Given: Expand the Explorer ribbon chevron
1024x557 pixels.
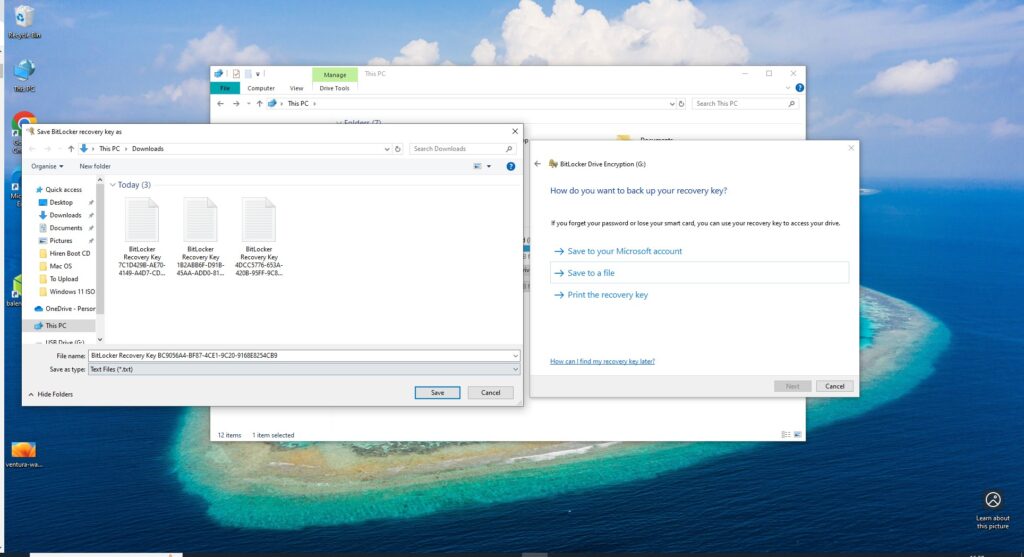Looking at the screenshot, I should tap(788, 88).
